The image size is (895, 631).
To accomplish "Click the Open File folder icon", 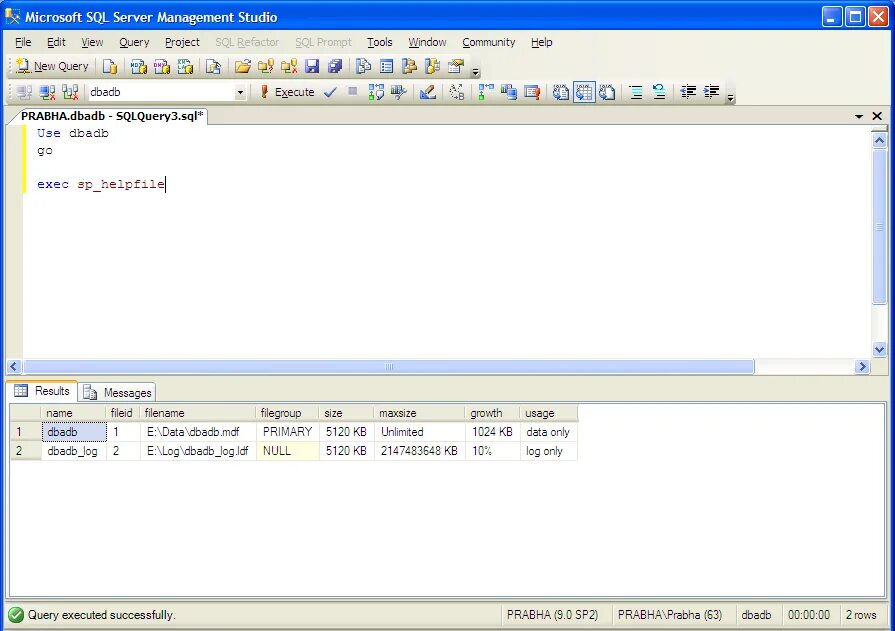I will [243, 66].
